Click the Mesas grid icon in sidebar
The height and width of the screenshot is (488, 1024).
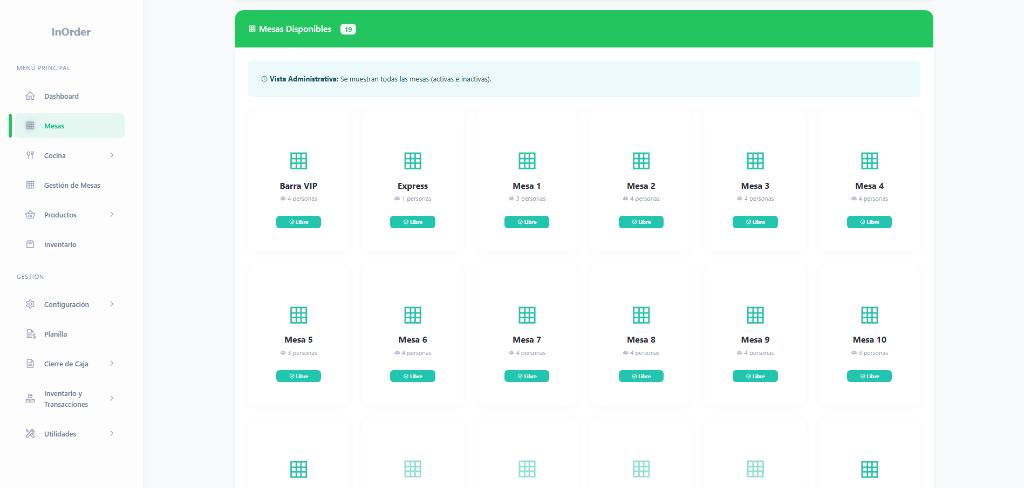point(30,125)
